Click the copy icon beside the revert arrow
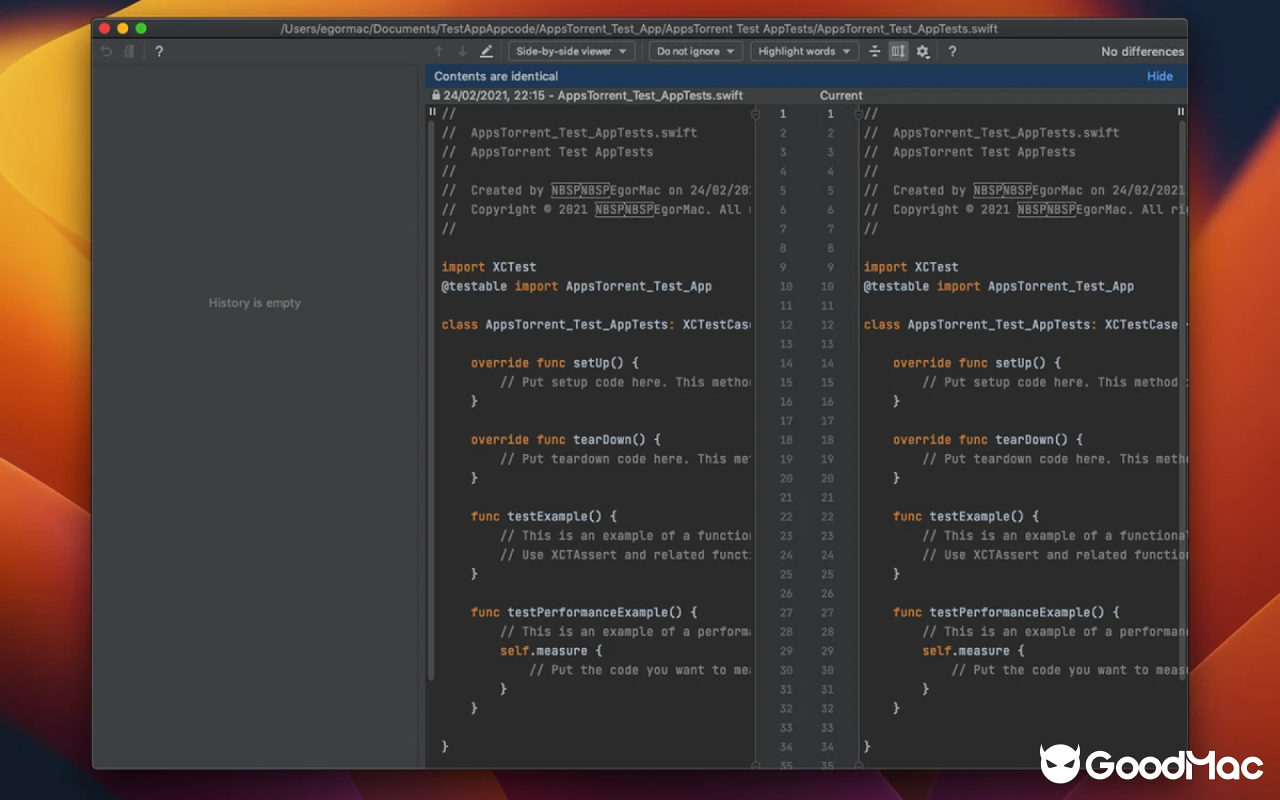This screenshot has height=800, width=1280. tap(130, 50)
